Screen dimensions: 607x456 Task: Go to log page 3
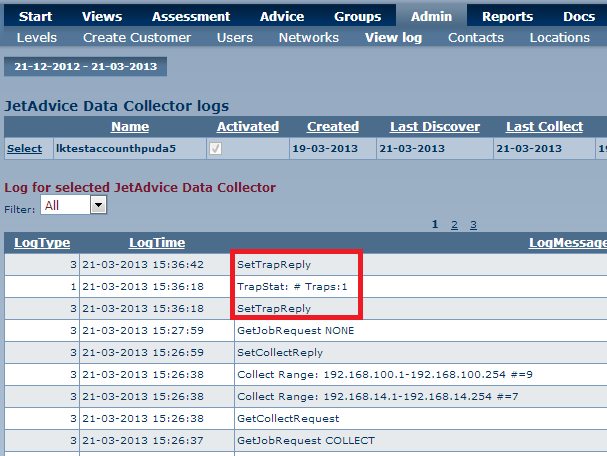[473, 225]
